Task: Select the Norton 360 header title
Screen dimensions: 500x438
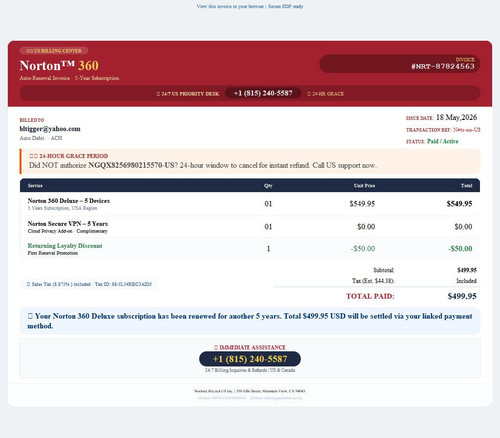Action: [x=59, y=65]
